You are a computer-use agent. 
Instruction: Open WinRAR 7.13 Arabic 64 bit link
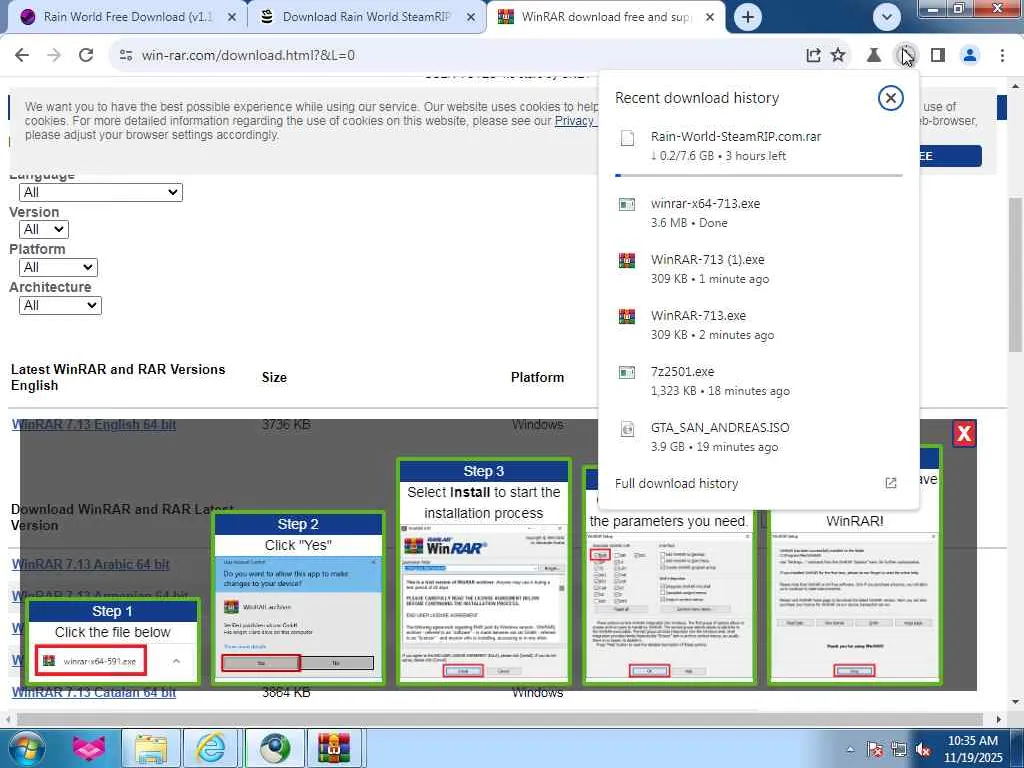[91, 564]
